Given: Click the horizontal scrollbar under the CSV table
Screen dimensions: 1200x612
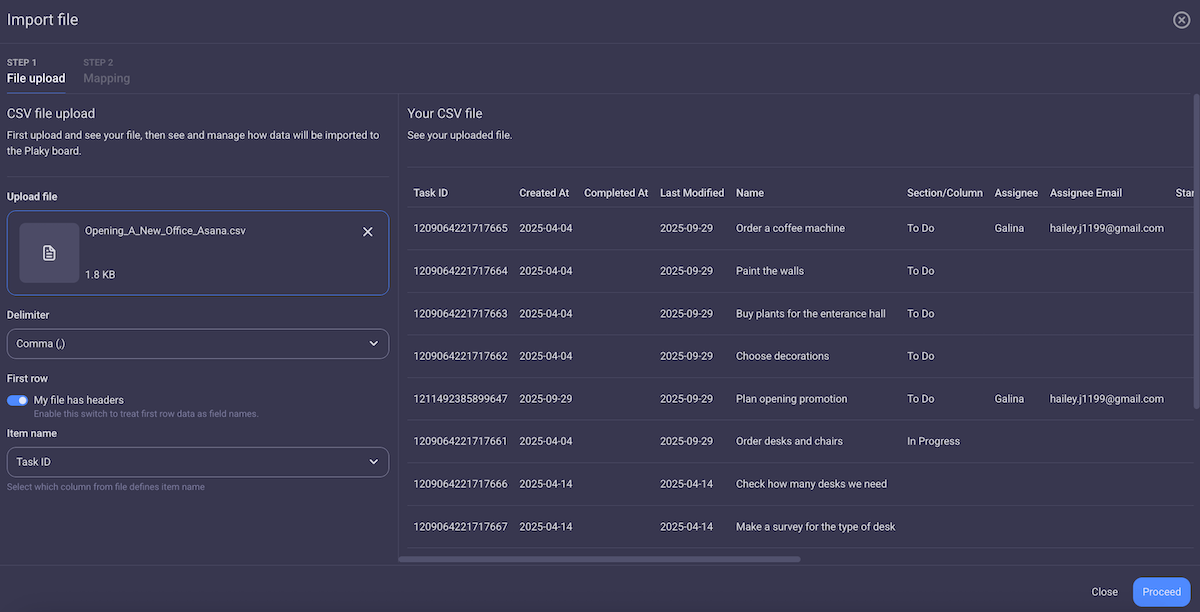Looking at the screenshot, I should tap(600, 559).
